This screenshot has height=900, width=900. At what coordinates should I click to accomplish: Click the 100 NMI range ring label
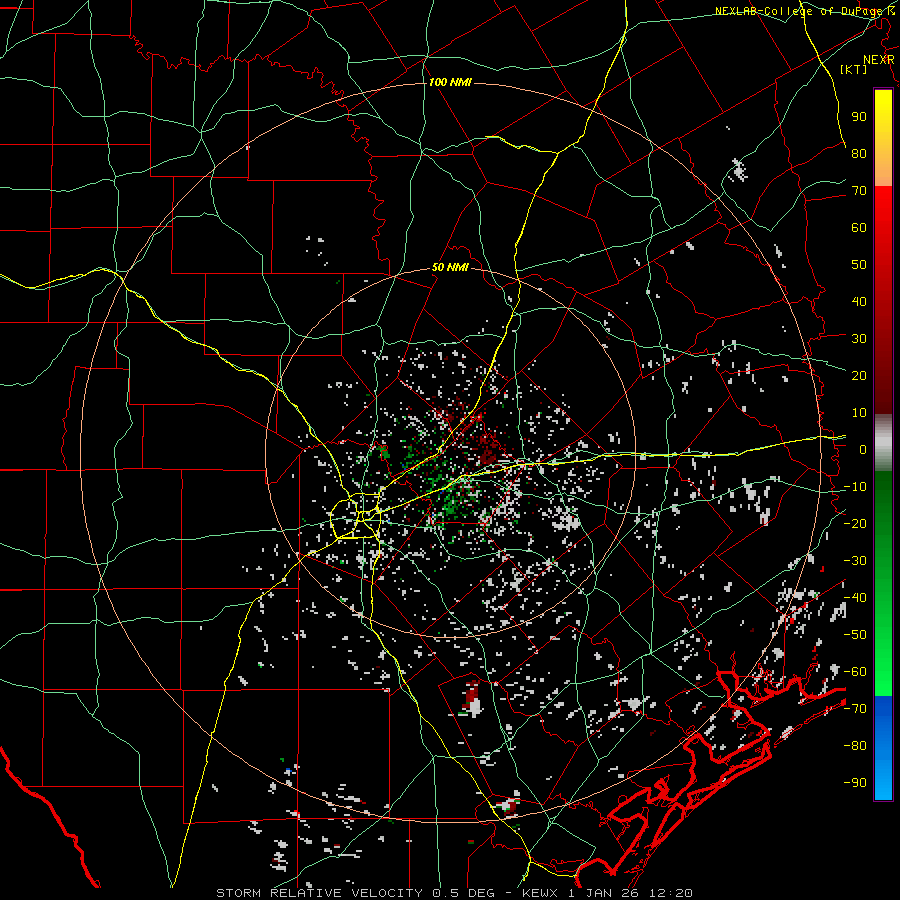click(450, 82)
